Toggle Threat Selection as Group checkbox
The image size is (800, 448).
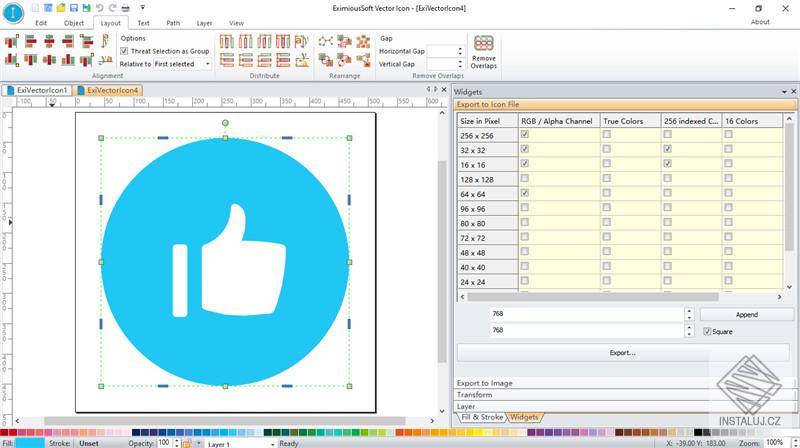pos(124,51)
